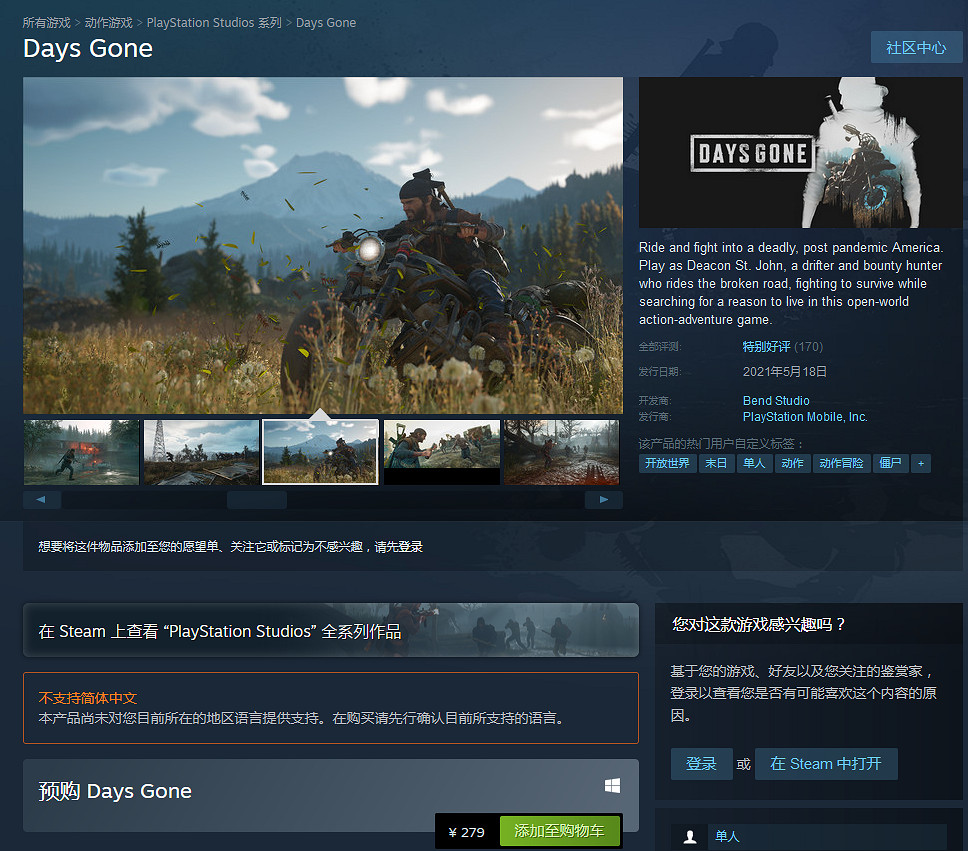Screen dimensions: 968x851
Task: Open the PlayStation Mobile, Inc. publisher link
Action: [805, 417]
